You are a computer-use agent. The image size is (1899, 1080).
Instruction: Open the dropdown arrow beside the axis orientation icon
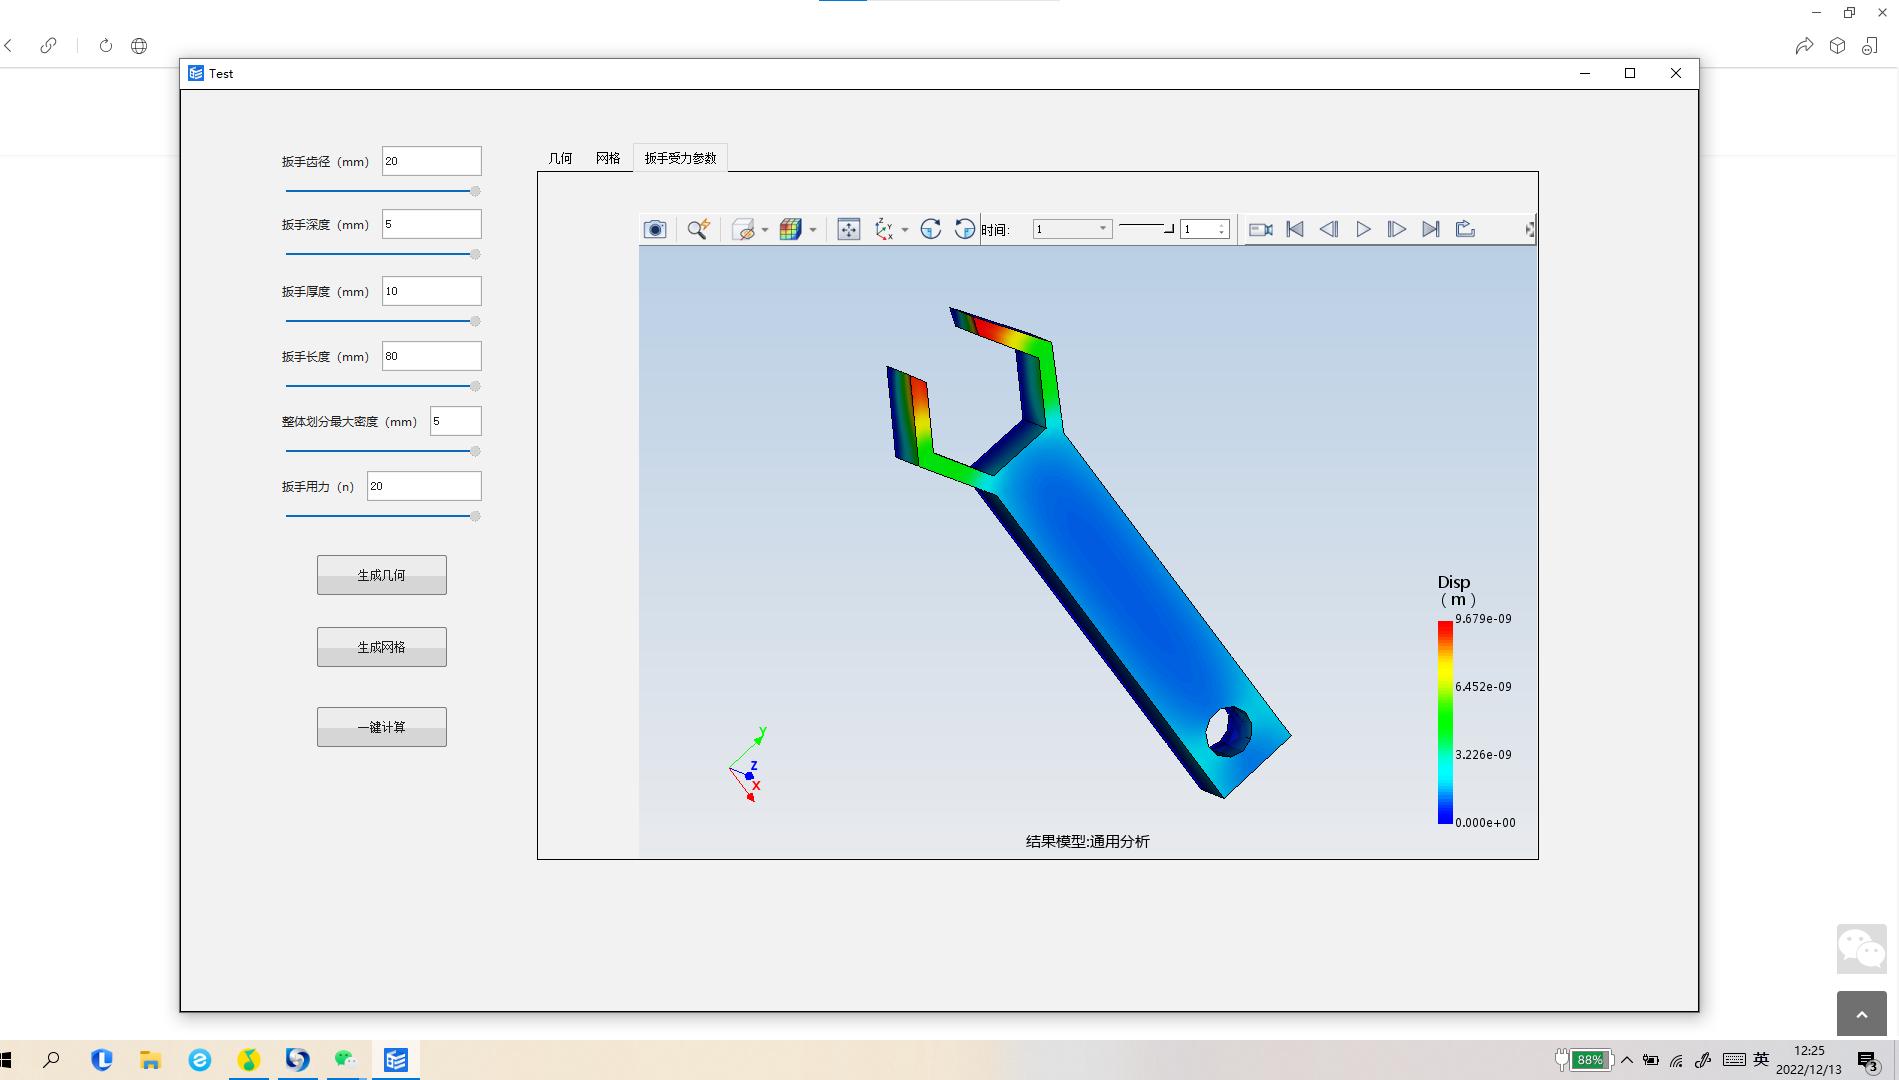pos(905,229)
